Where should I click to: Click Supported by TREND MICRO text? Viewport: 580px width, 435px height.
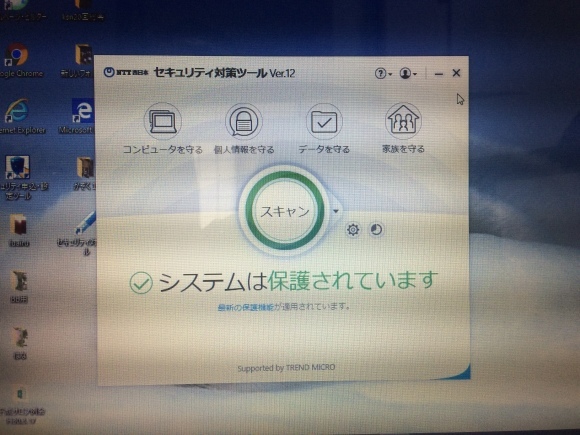click(286, 368)
